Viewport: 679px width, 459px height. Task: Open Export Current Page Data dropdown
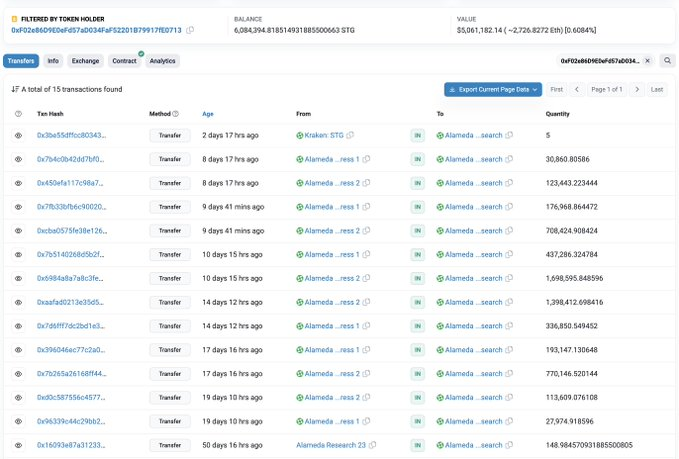[493, 89]
